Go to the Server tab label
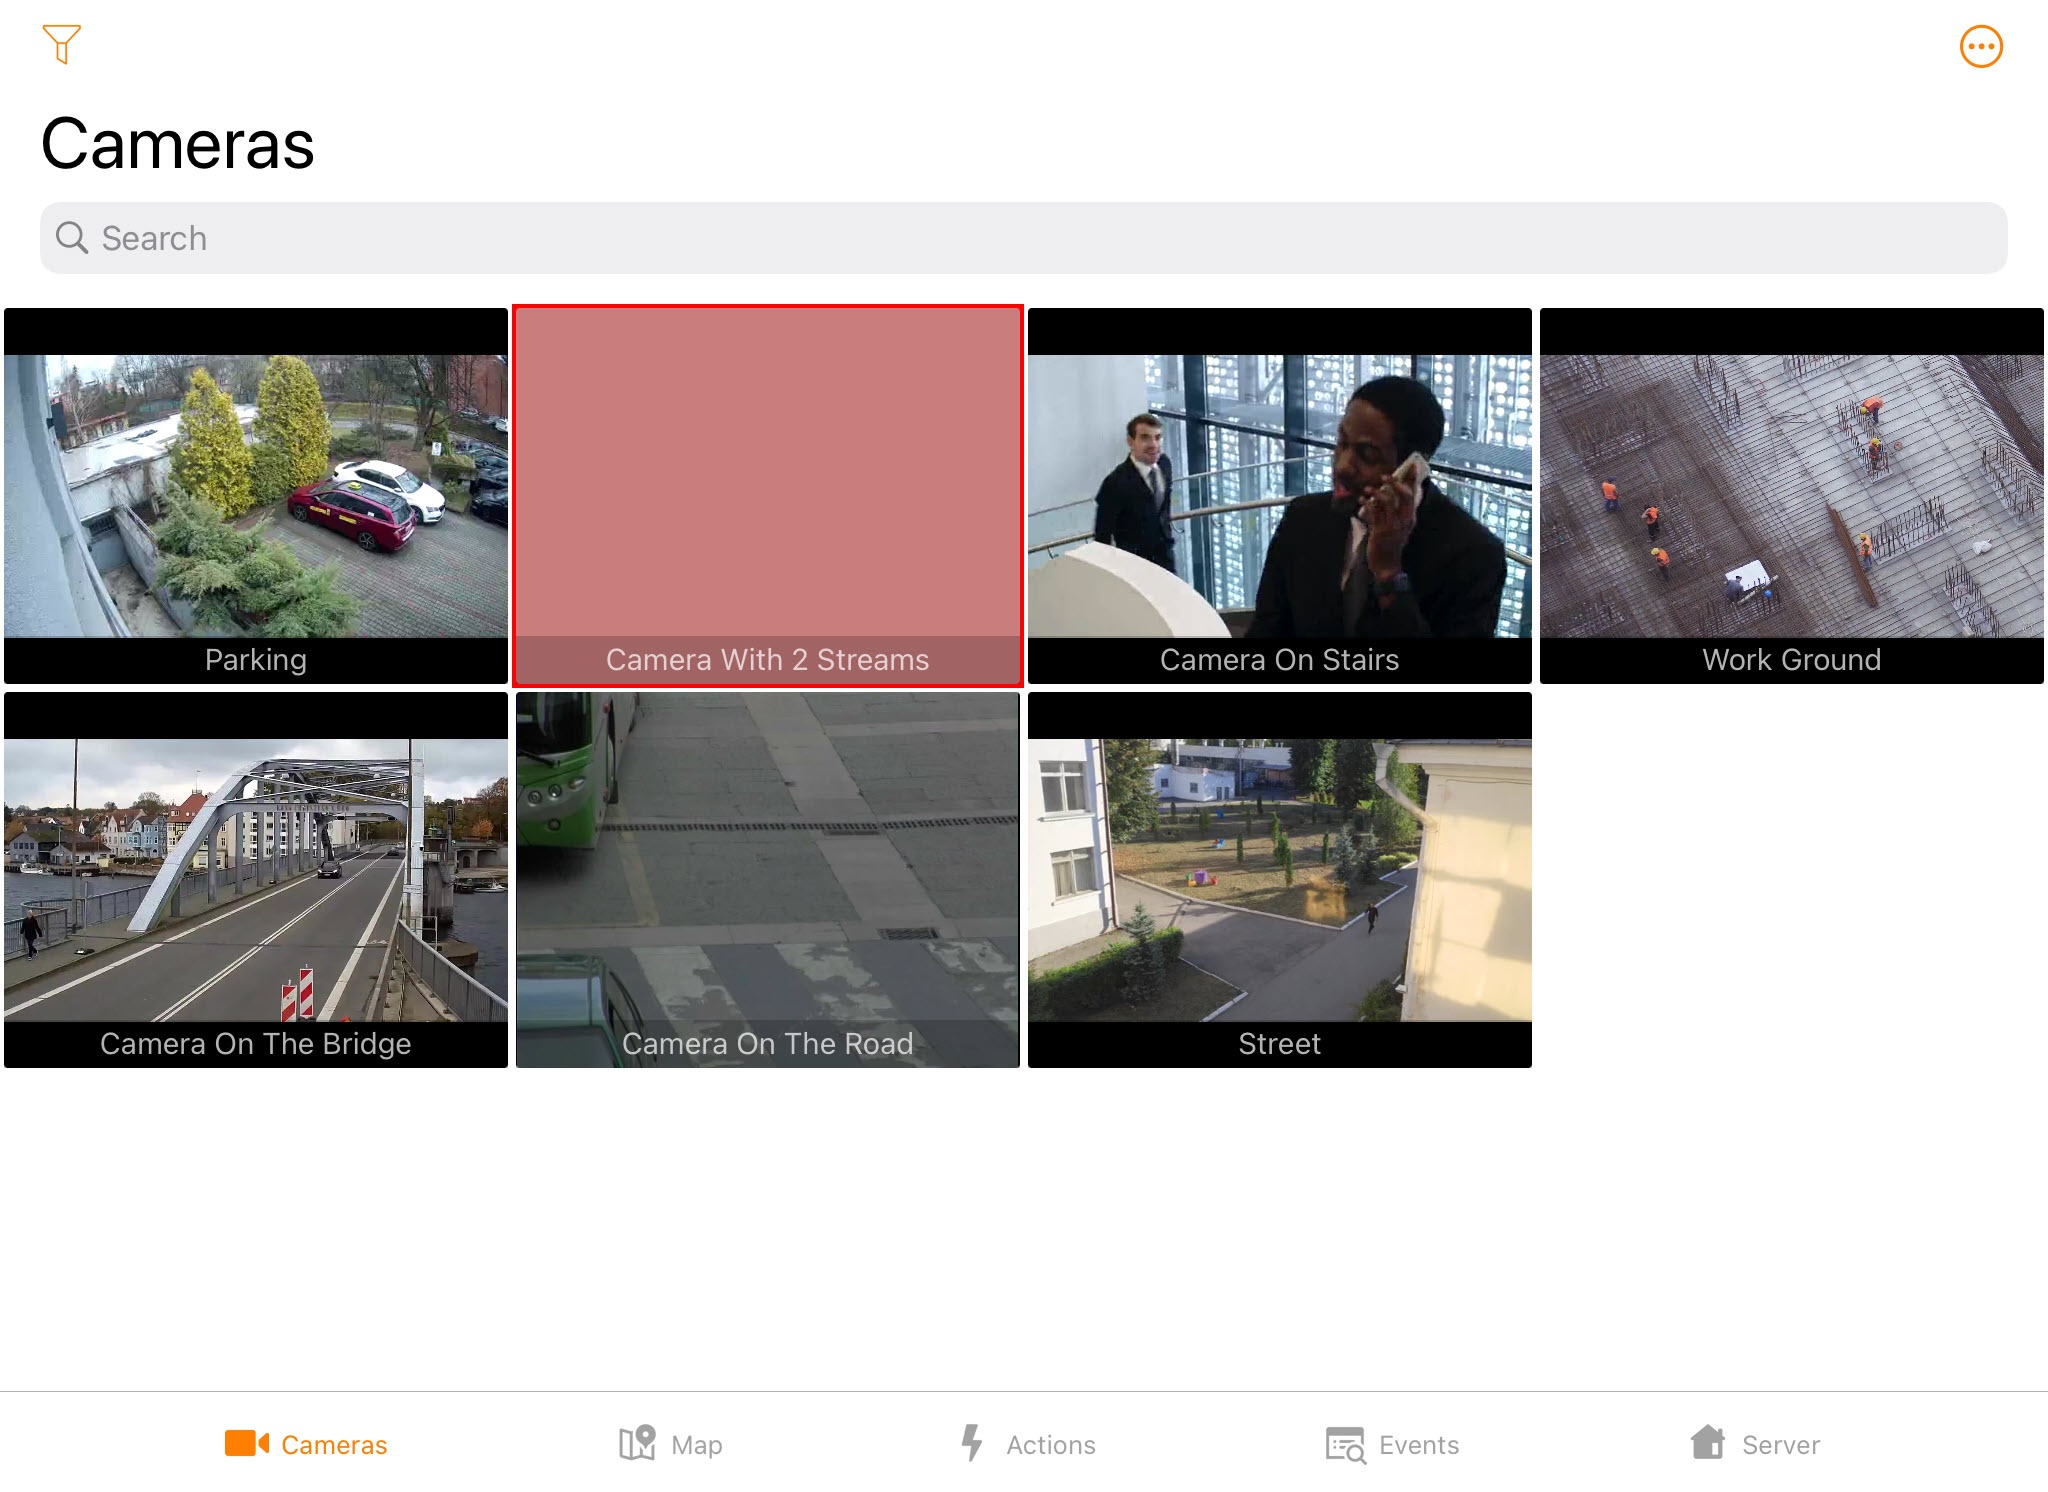2048x1492 pixels. (1781, 1445)
